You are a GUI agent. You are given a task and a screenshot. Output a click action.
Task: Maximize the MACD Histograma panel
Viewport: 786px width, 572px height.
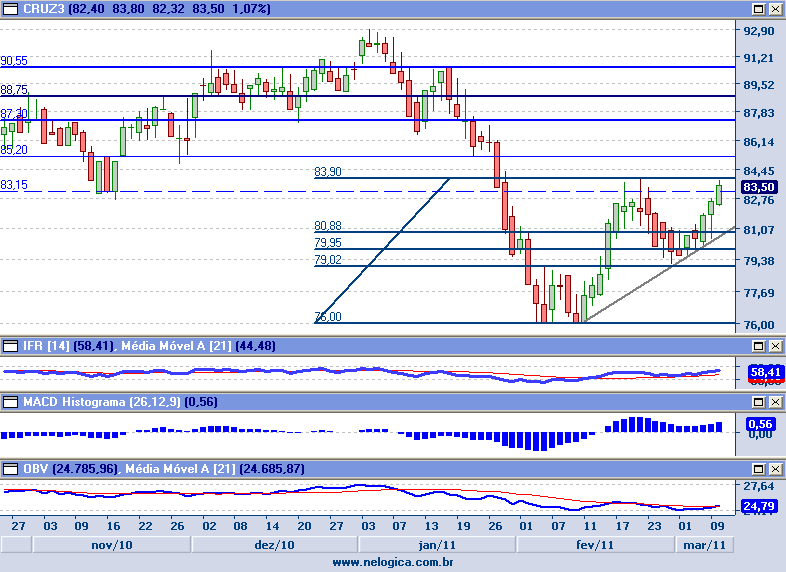pos(761,402)
